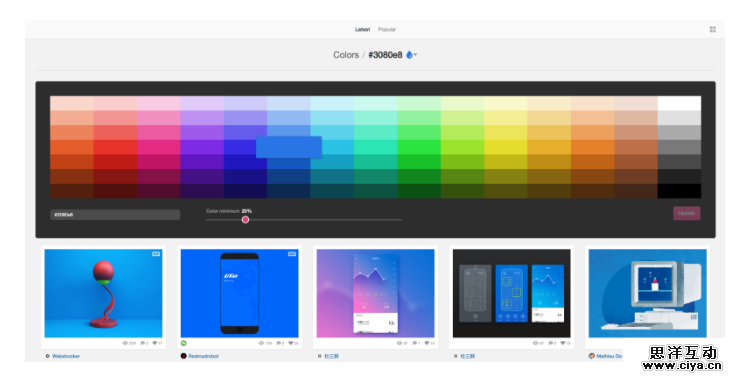
Task: Click the Mathieu avatar icon
Action: point(592,356)
